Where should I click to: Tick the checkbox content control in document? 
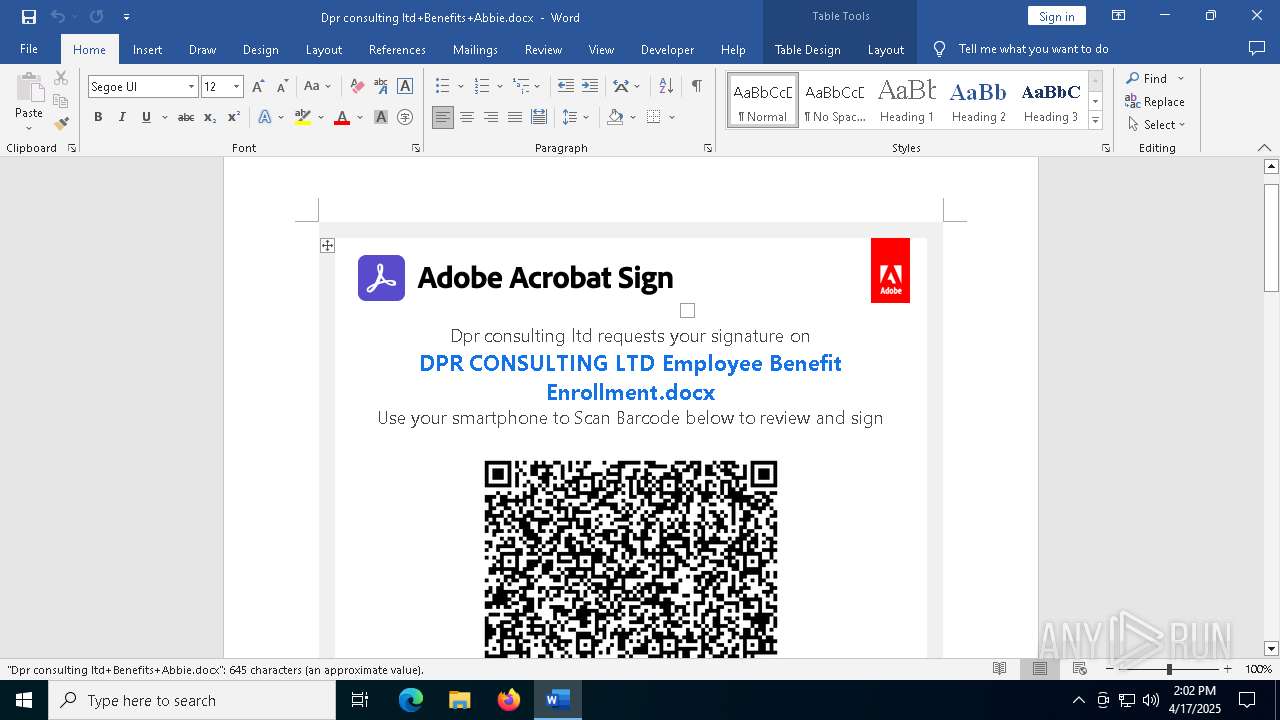pyautogui.click(x=687, y=311)
